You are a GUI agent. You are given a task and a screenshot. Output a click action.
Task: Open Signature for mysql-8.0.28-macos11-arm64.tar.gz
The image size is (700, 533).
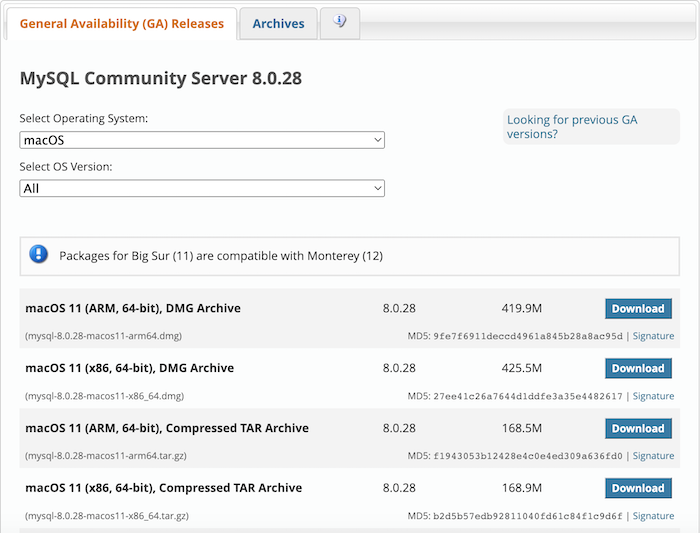[653, 455]
